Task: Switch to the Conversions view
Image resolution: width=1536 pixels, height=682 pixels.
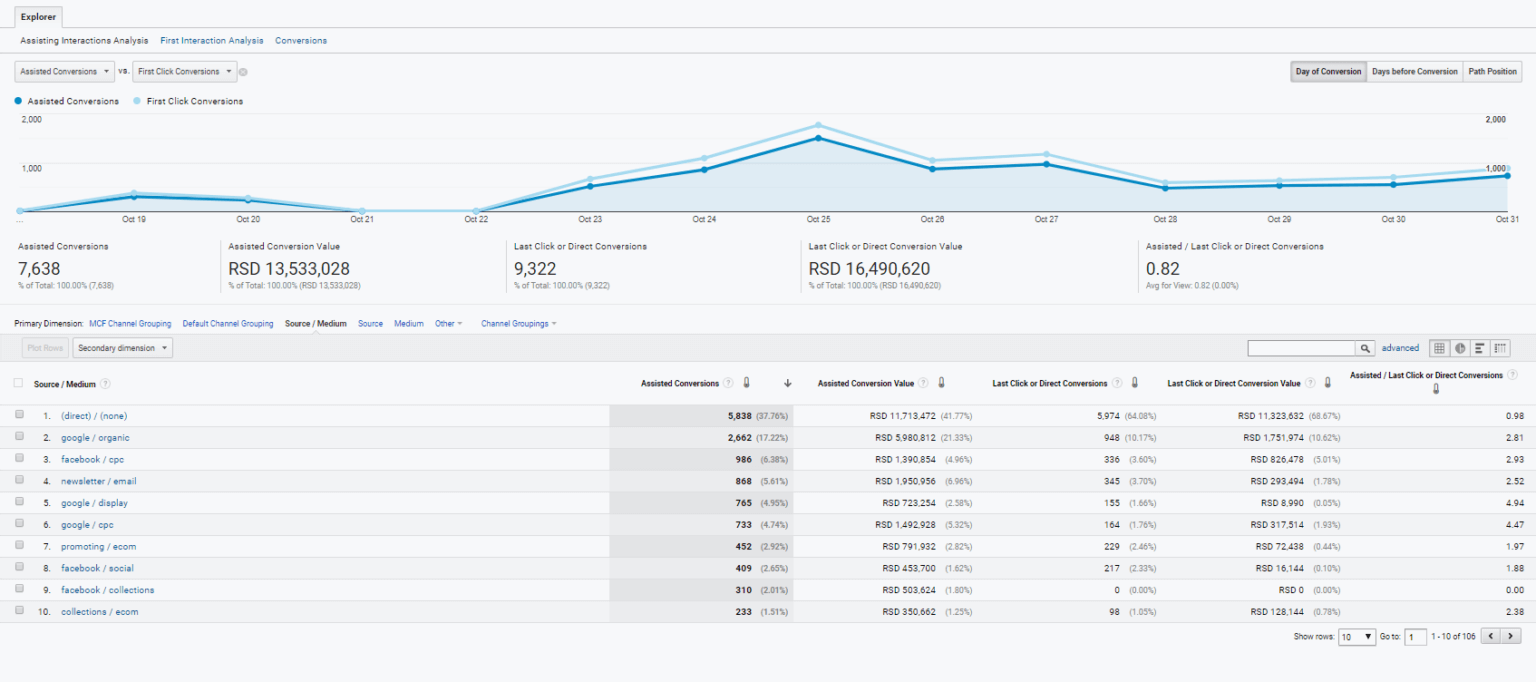Action: [x=301, y=41]
